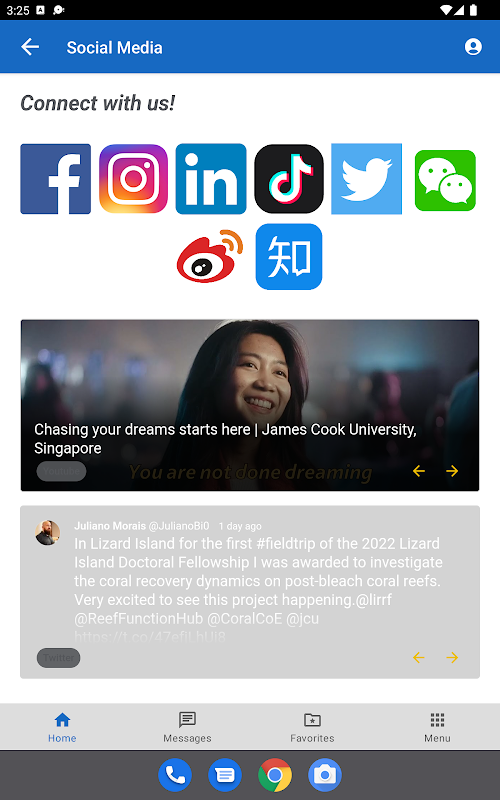Tap the LinkedIn icon
The width and height of the screenshot is (500, 800).
tap(211, 179)
